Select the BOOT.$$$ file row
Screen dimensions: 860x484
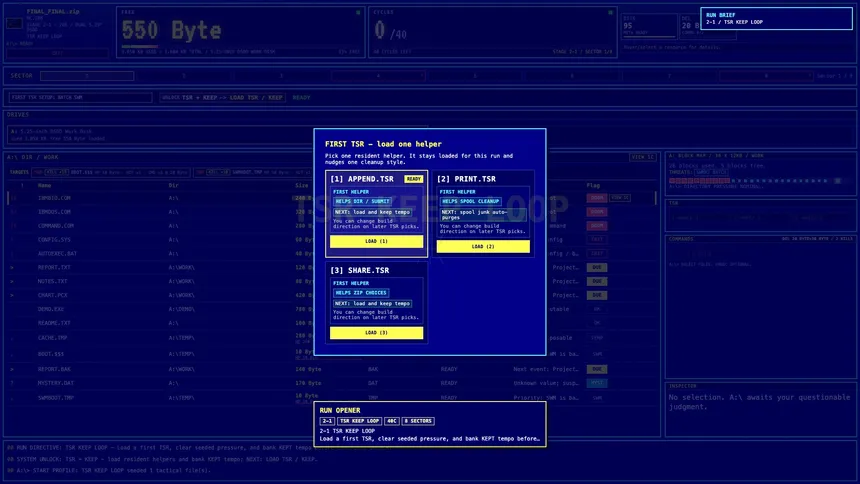tap(331, 354)
